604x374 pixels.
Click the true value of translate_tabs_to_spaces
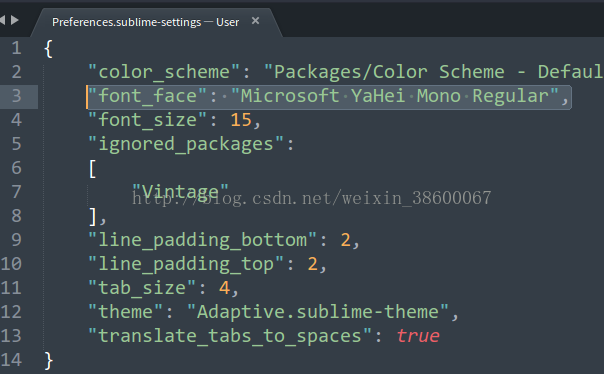(x=418, y=336)
